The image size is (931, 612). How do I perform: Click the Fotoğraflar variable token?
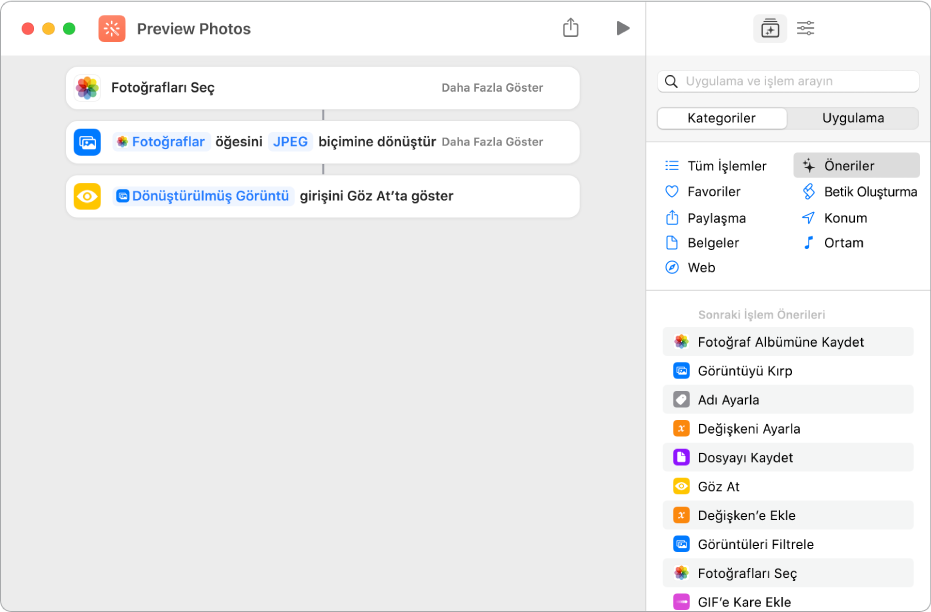(161, 142)
